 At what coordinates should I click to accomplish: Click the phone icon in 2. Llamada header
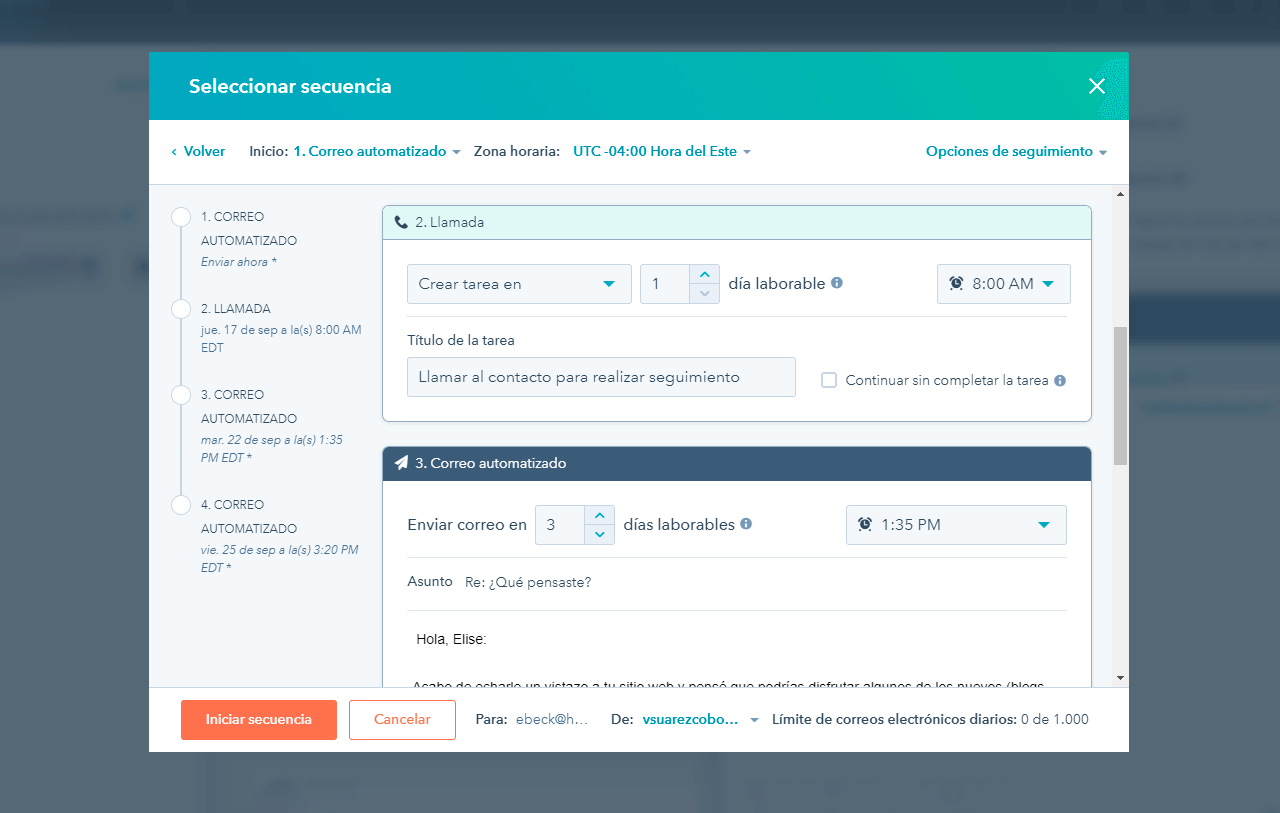401,223
